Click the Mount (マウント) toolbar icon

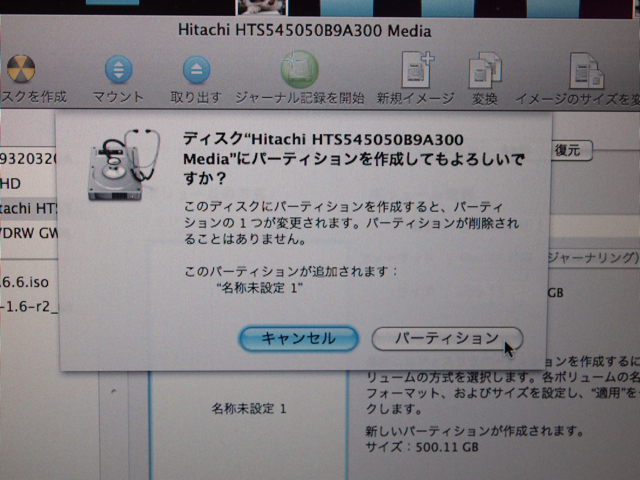[118, 70]
